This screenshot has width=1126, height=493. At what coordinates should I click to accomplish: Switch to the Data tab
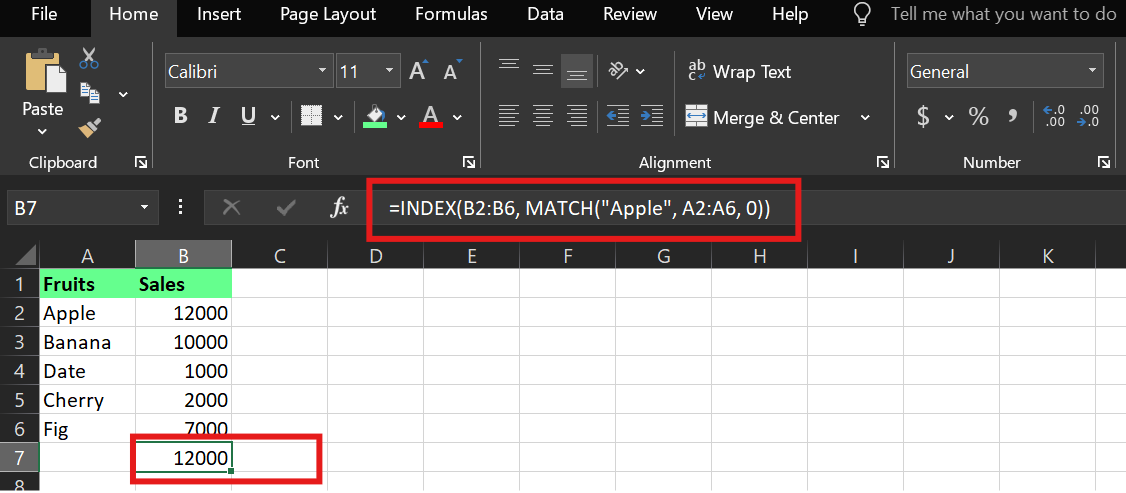[544, 14]
